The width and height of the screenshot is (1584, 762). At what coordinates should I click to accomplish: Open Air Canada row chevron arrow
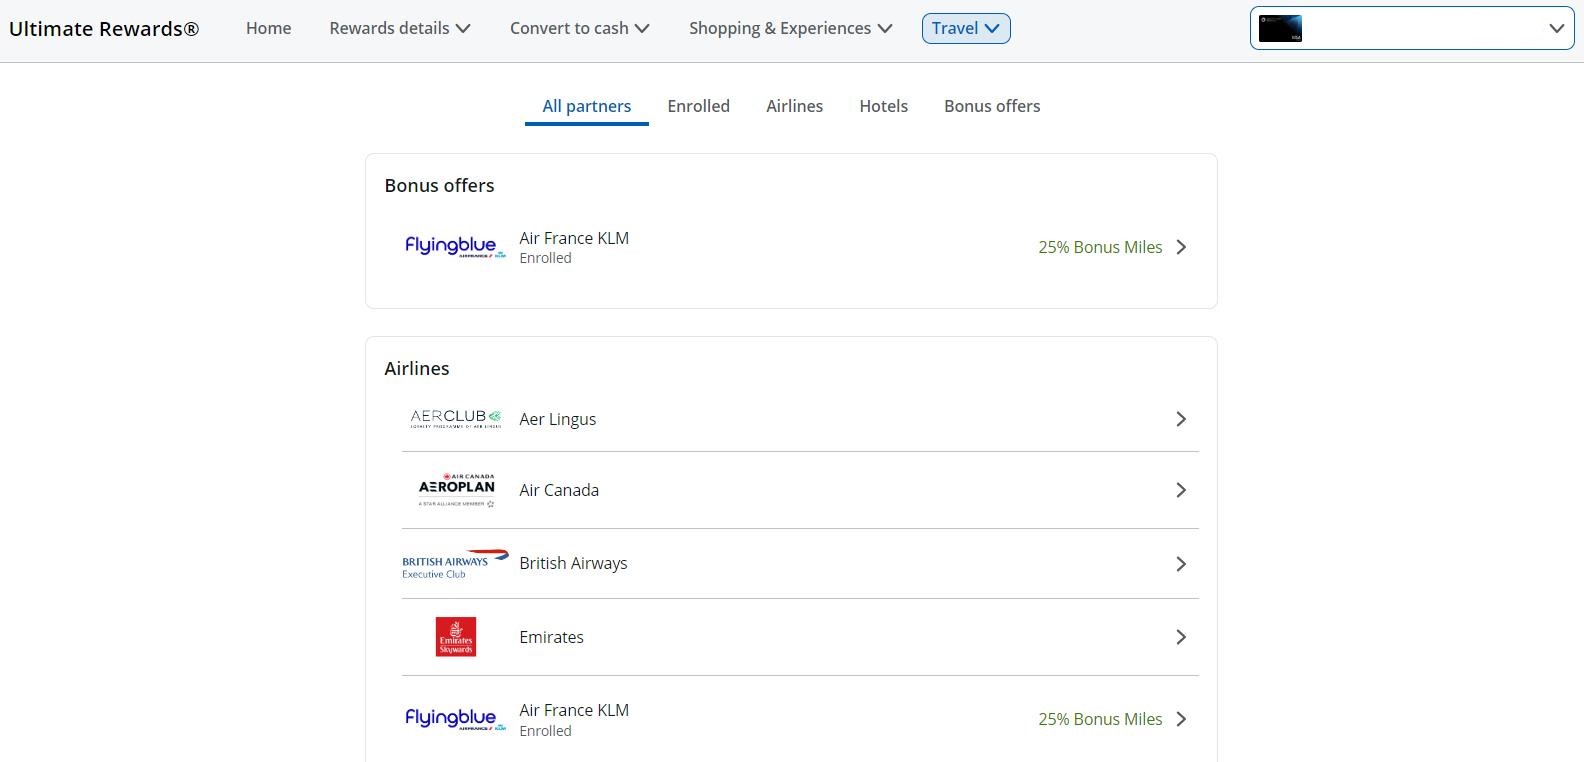1181,490
